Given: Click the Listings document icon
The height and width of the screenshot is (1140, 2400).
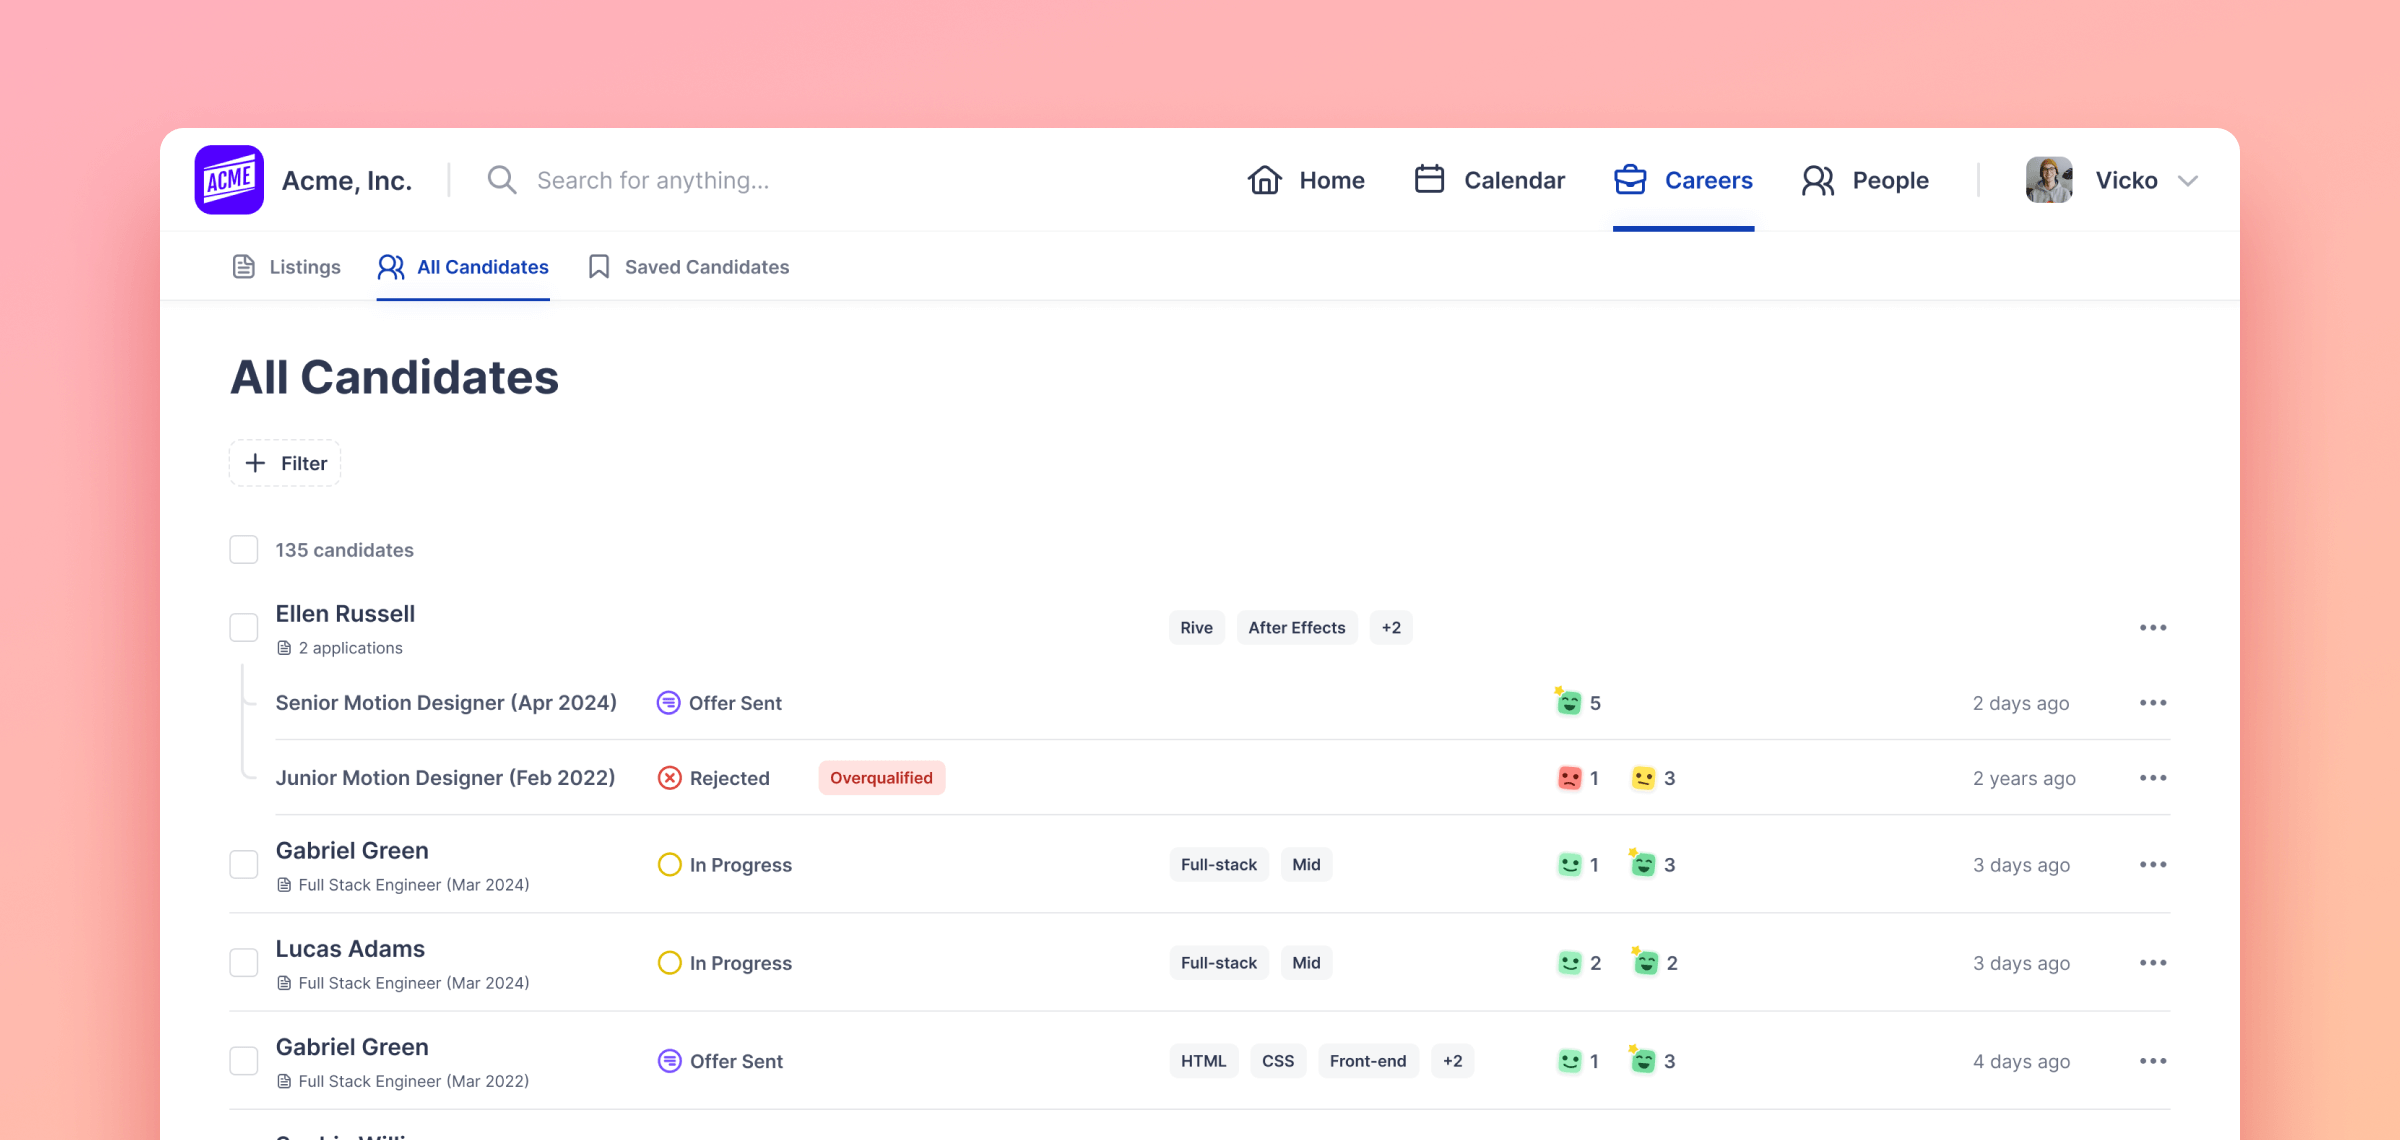Looking at the screenshot, I should (243, 266).
